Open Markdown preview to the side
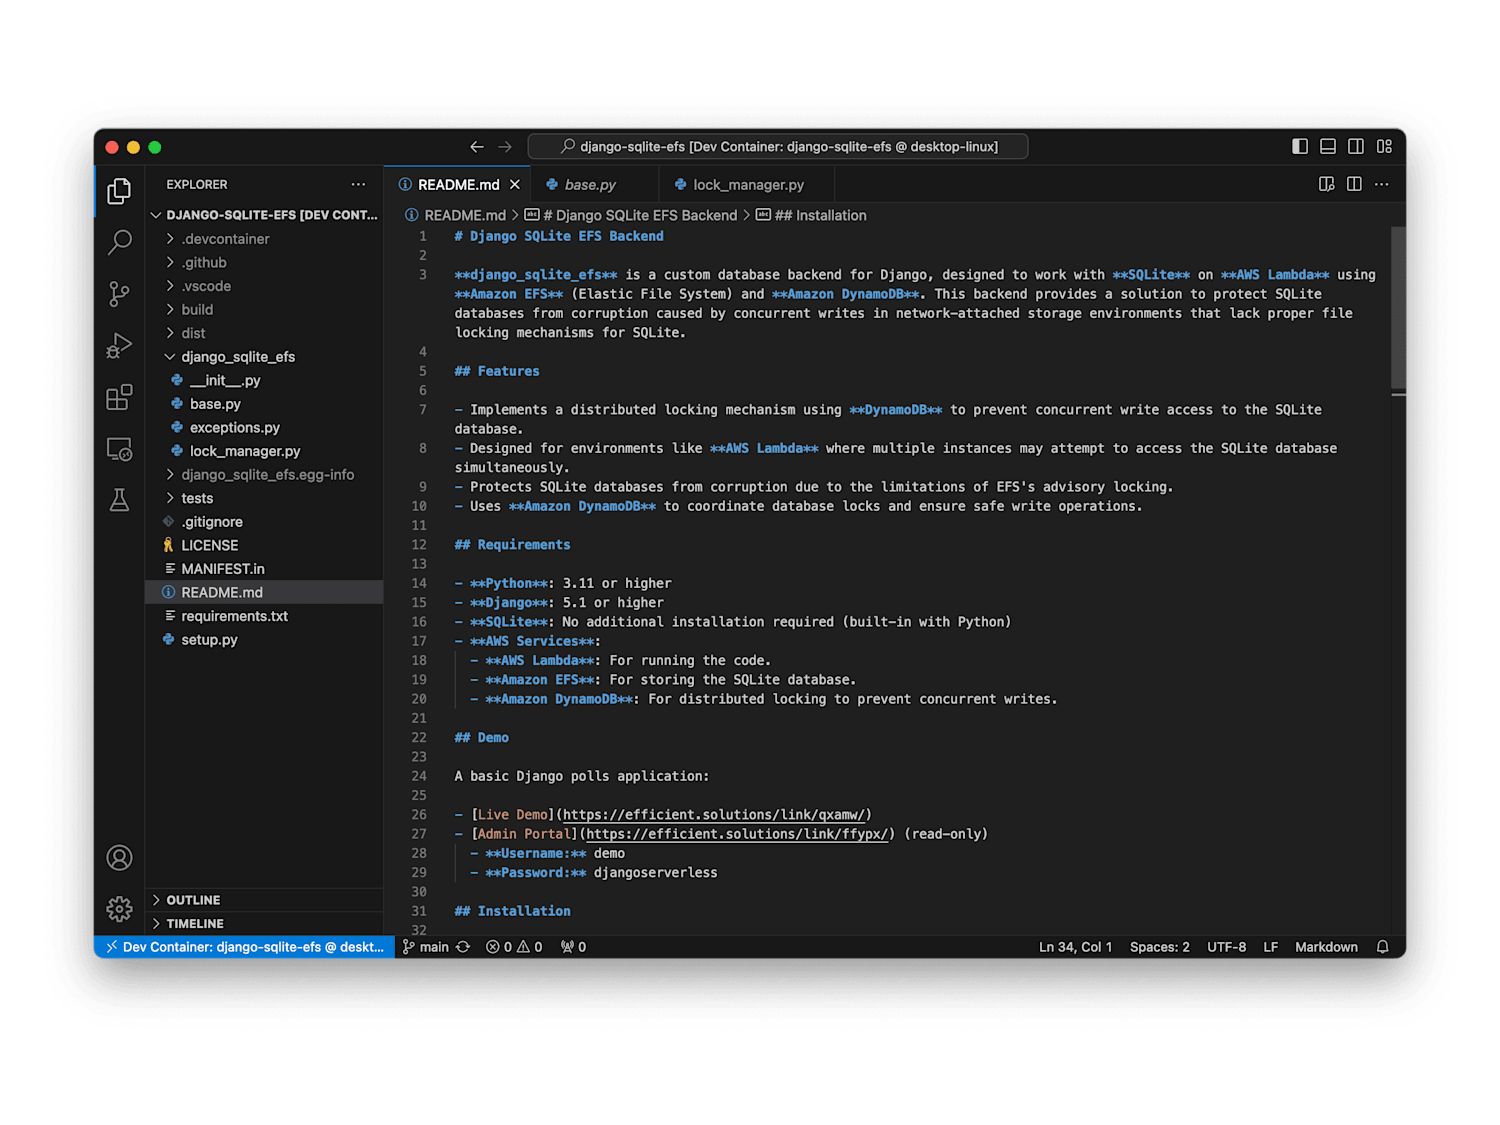The width and height of the screenshot is (1500, 1125). point(1327,184)
